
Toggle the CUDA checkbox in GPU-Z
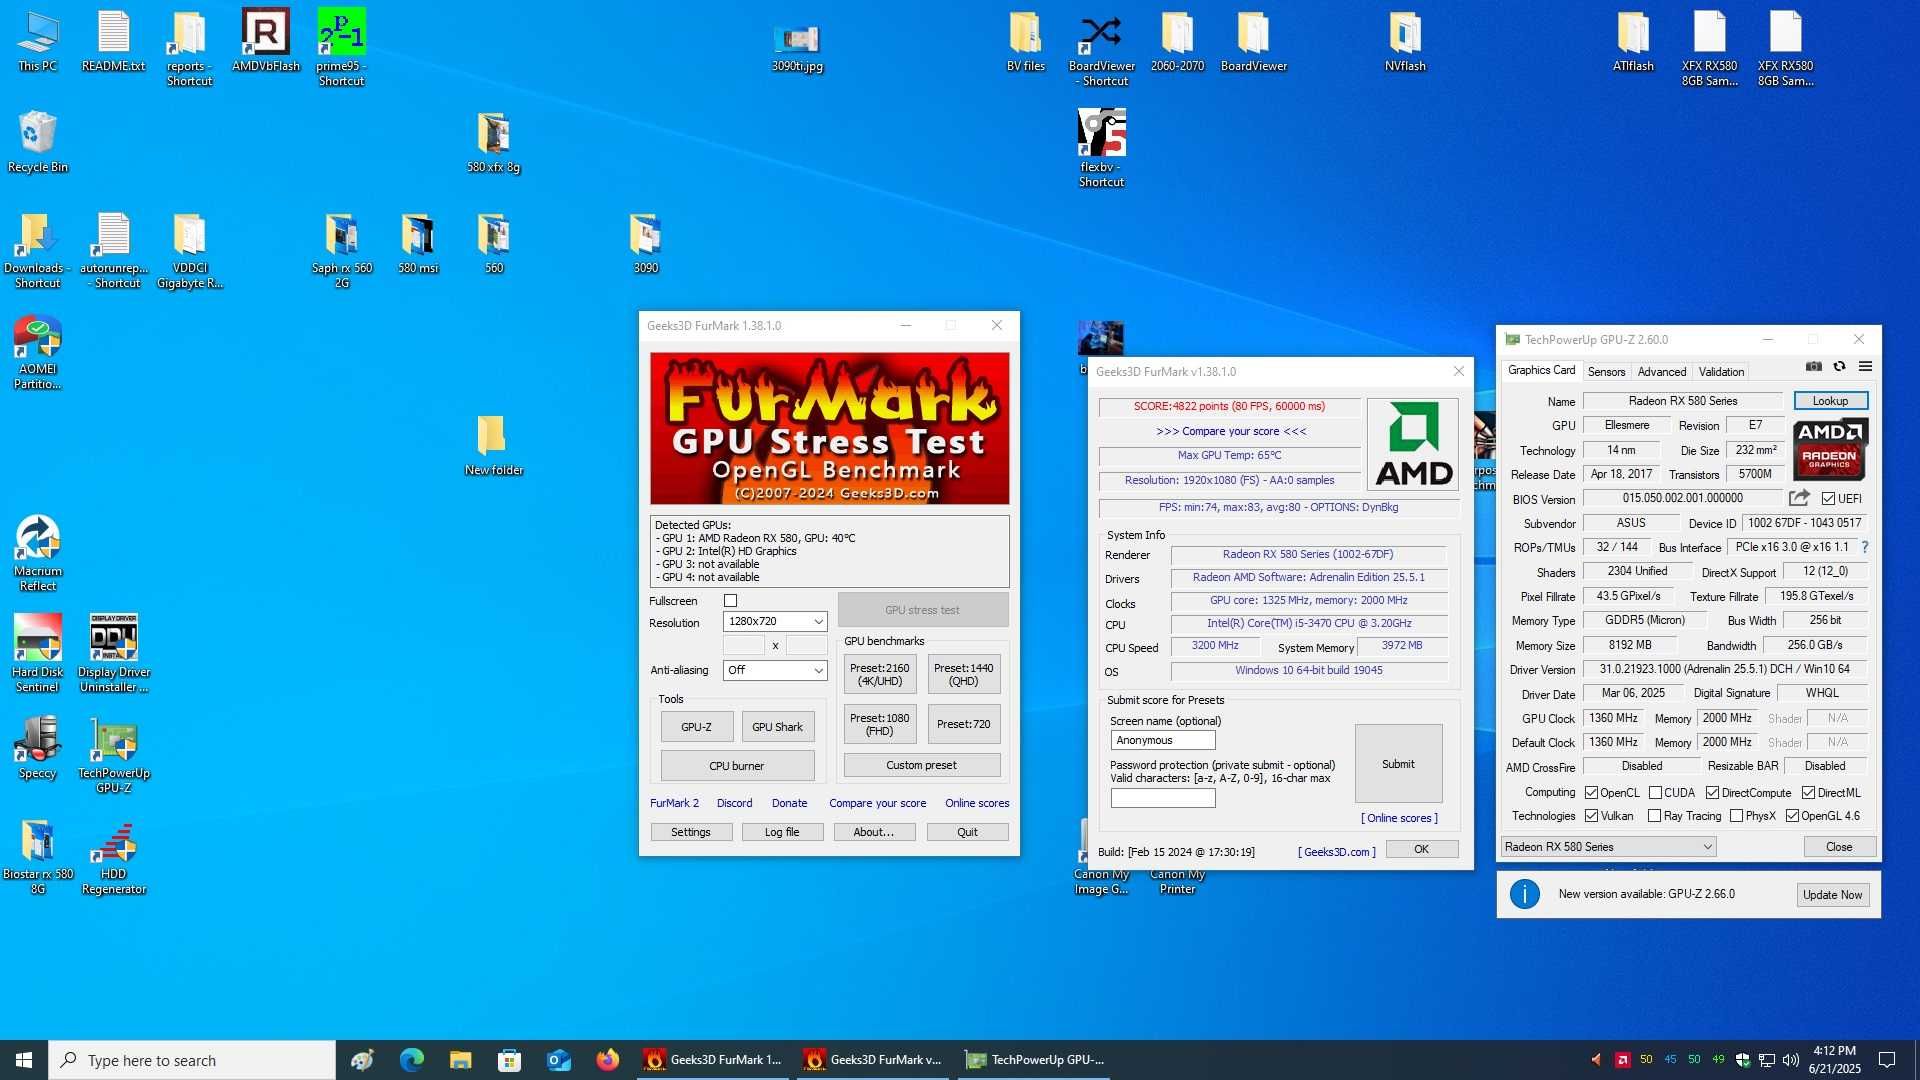click(x=1655, y=793)
